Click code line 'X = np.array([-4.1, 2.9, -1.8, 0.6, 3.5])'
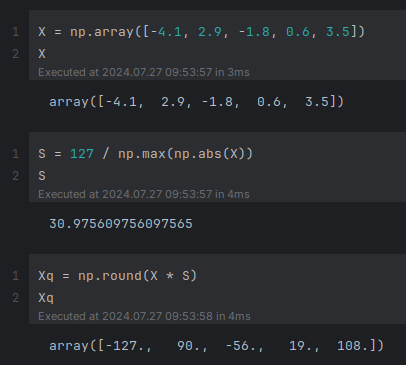Image resolution: width=406 pixels, height=365 pixels. (x=202, y=32)
